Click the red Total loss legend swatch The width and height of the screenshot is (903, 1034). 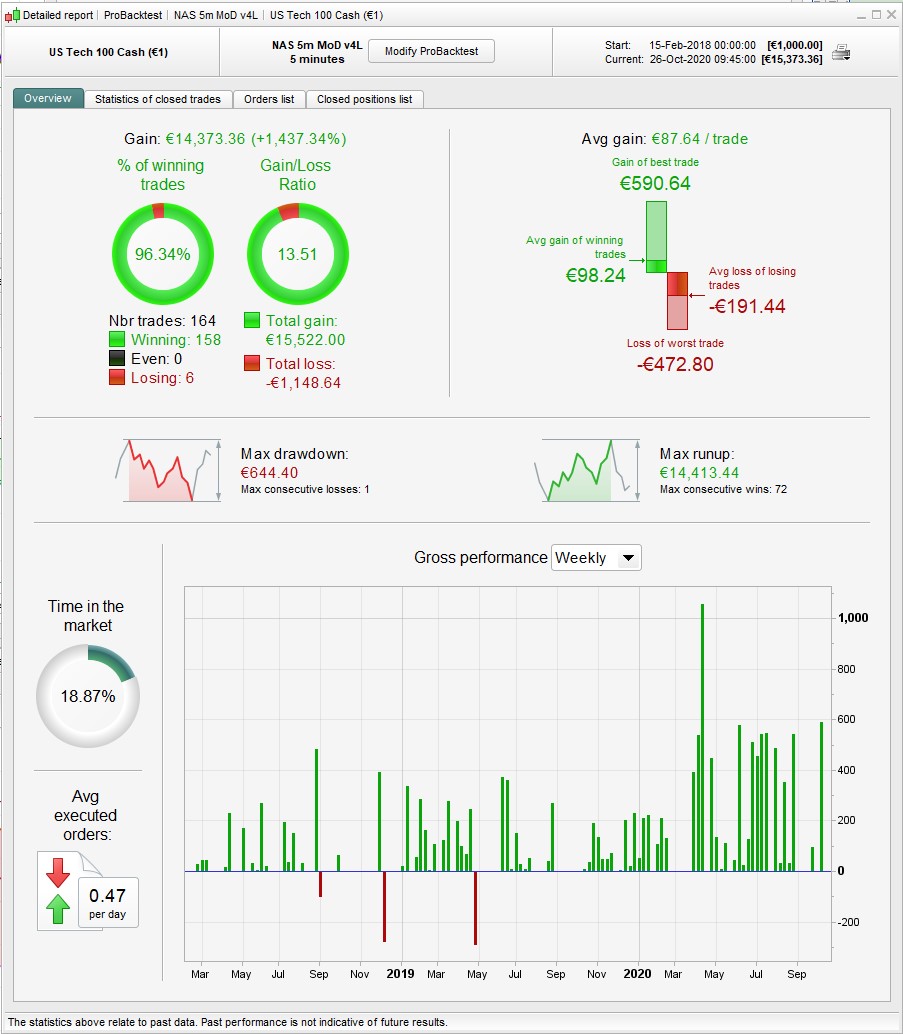[x=252, y=363]
